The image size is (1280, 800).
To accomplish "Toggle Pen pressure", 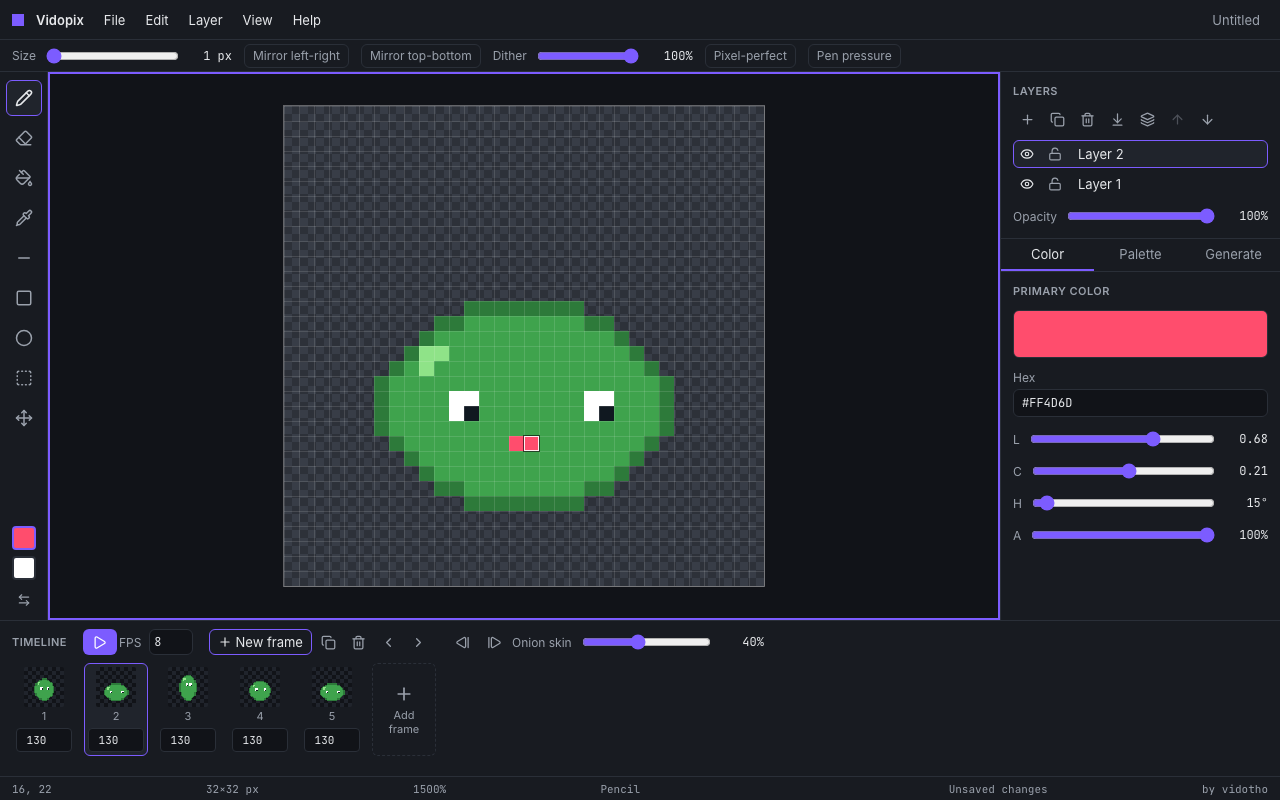I will [854, 56].
